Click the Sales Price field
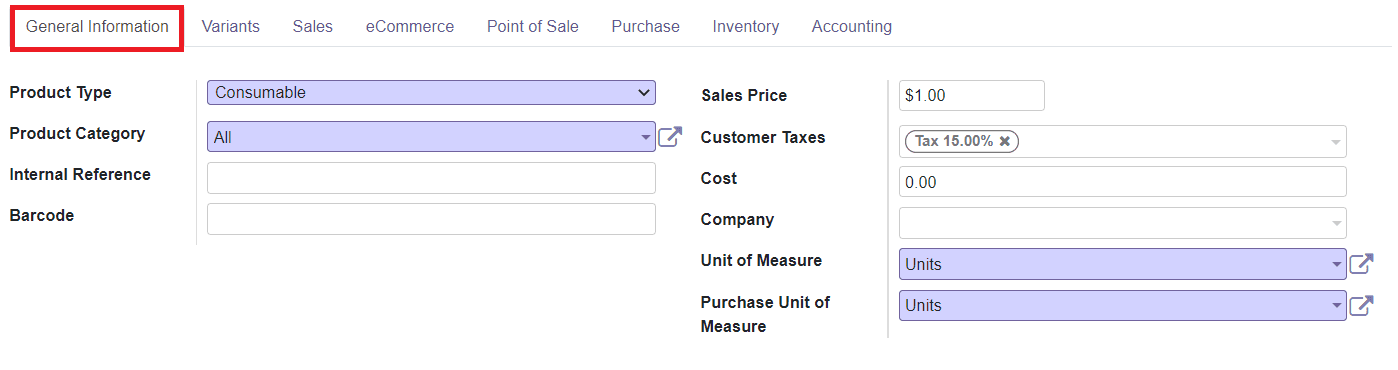 point(972,96)
